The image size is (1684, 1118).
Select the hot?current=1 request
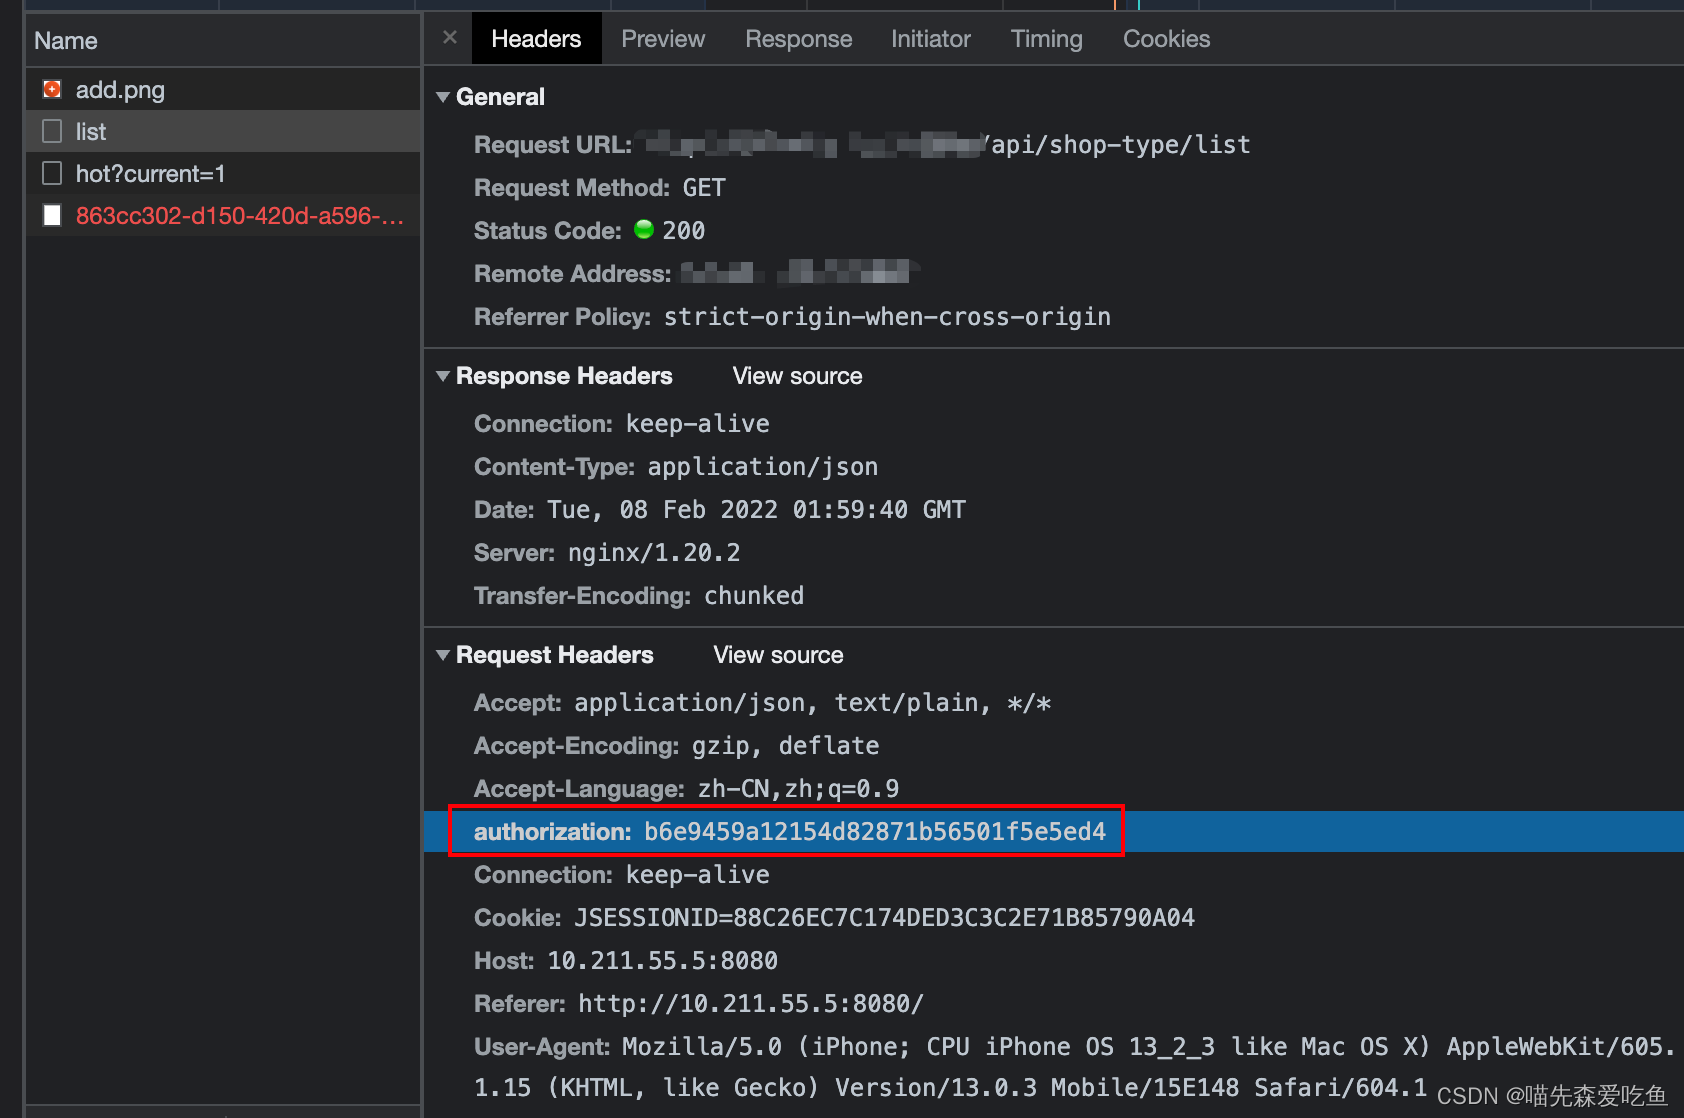222,174
